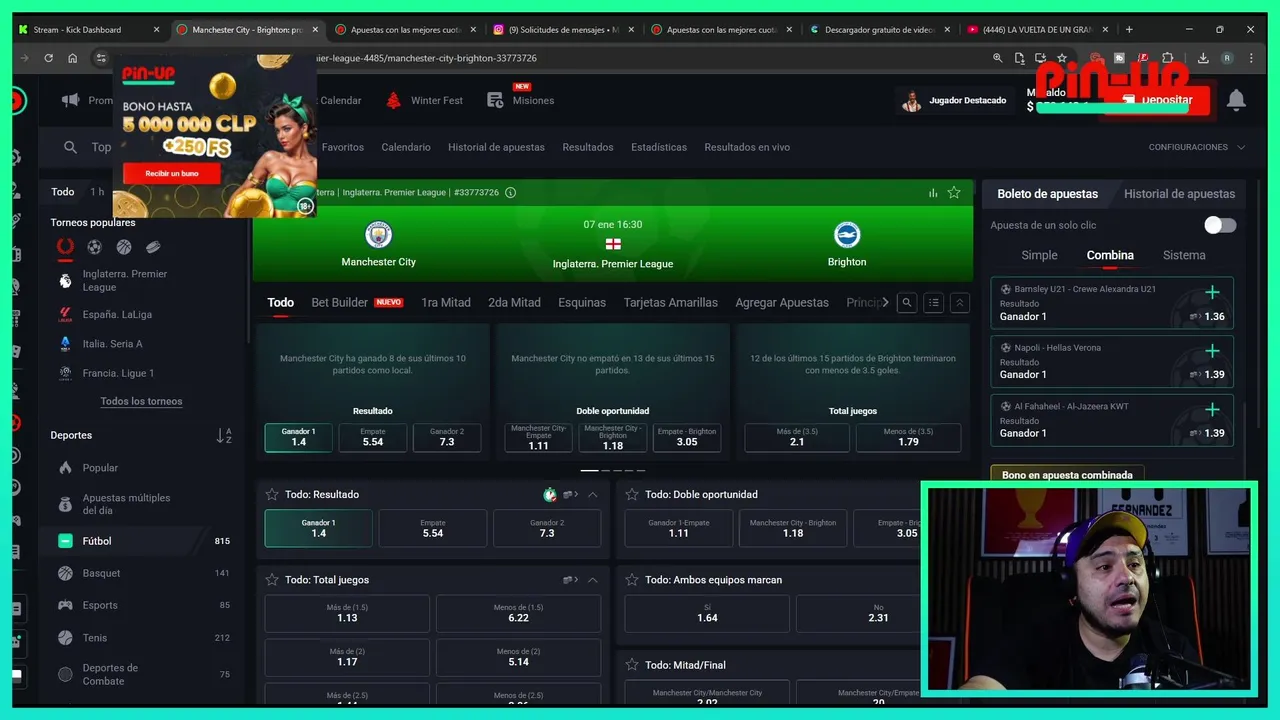
Task: Favorite the Todo: Mitad/Final market star
Action: [x=632, y=664]
